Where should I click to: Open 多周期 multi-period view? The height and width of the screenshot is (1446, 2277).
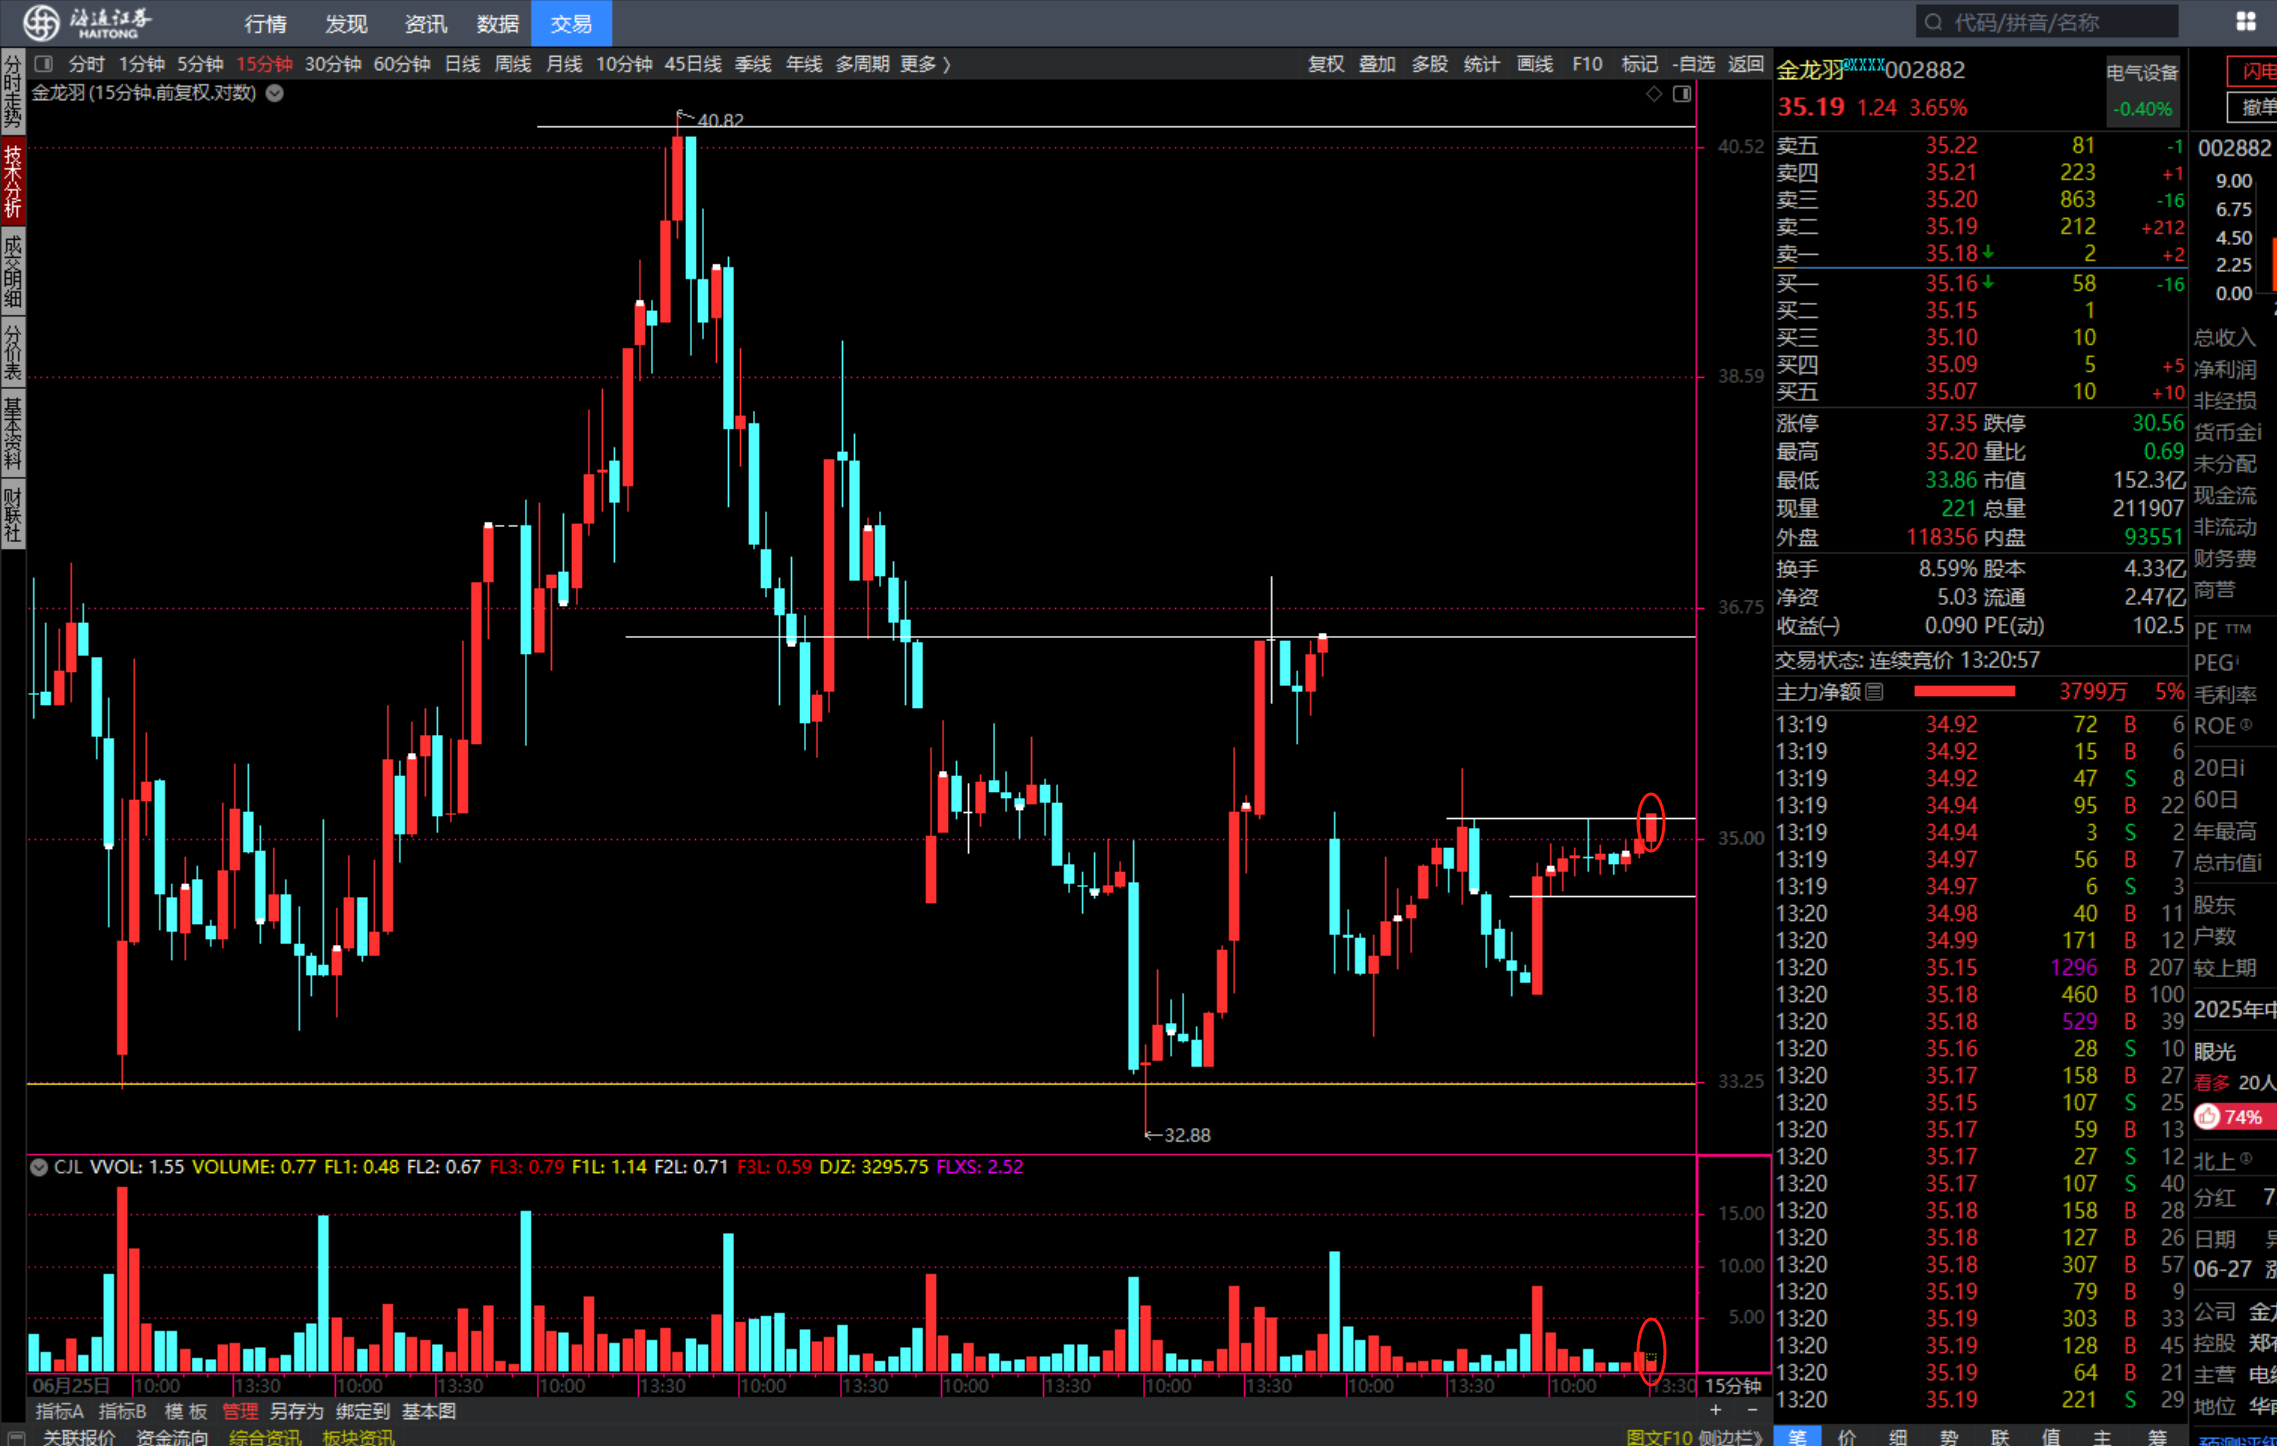coord(862,64)
